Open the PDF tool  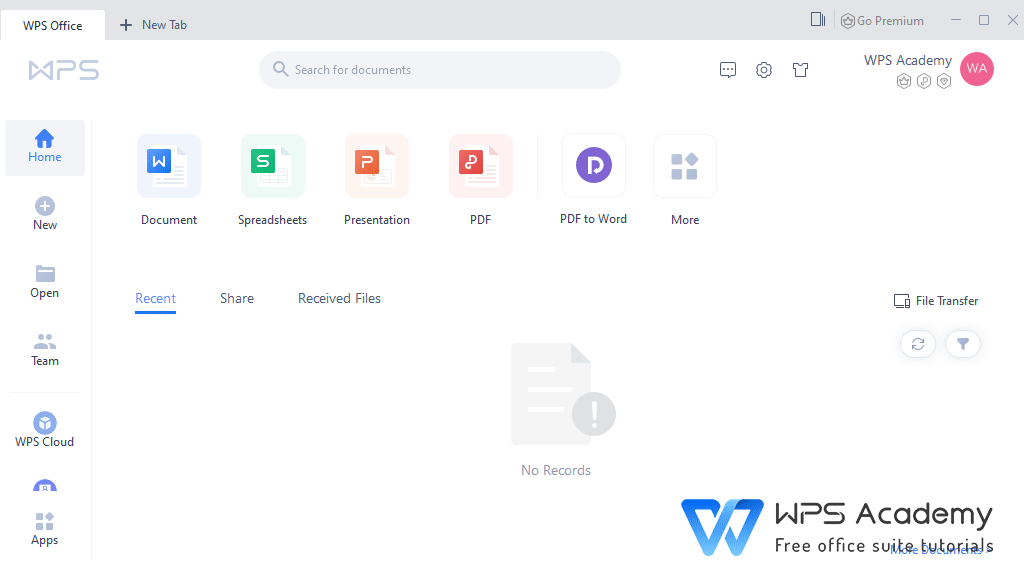[x=481, y=181]
